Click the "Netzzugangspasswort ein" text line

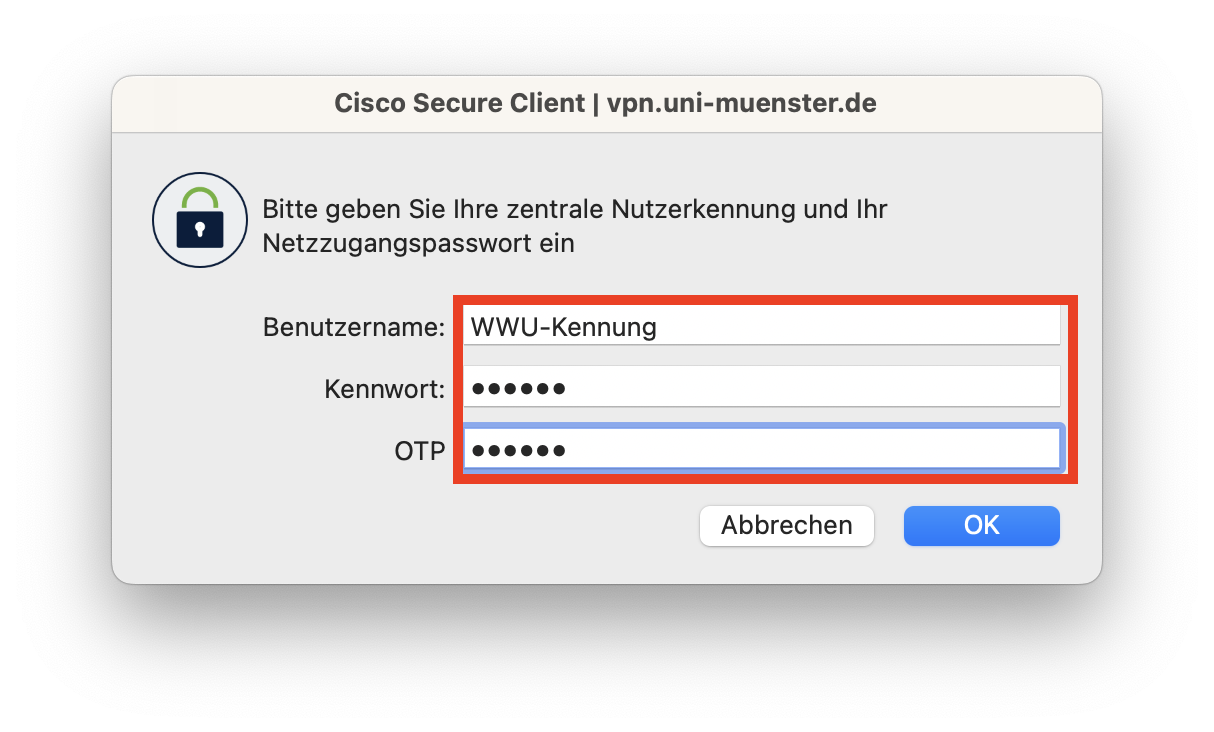point(418,243)
